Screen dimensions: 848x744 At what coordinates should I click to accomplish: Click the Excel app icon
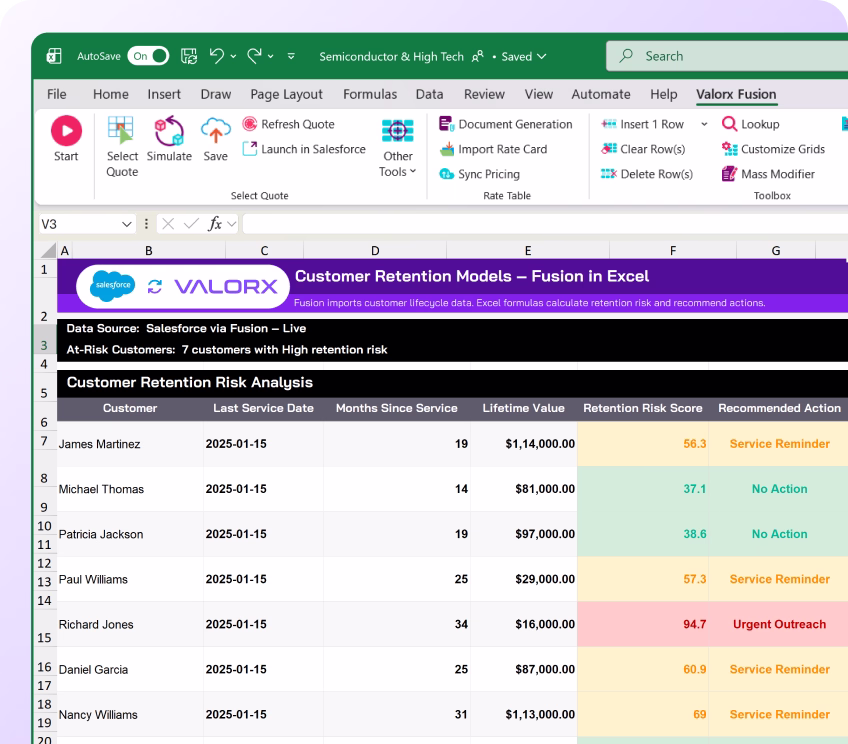(x=54, y=56)
